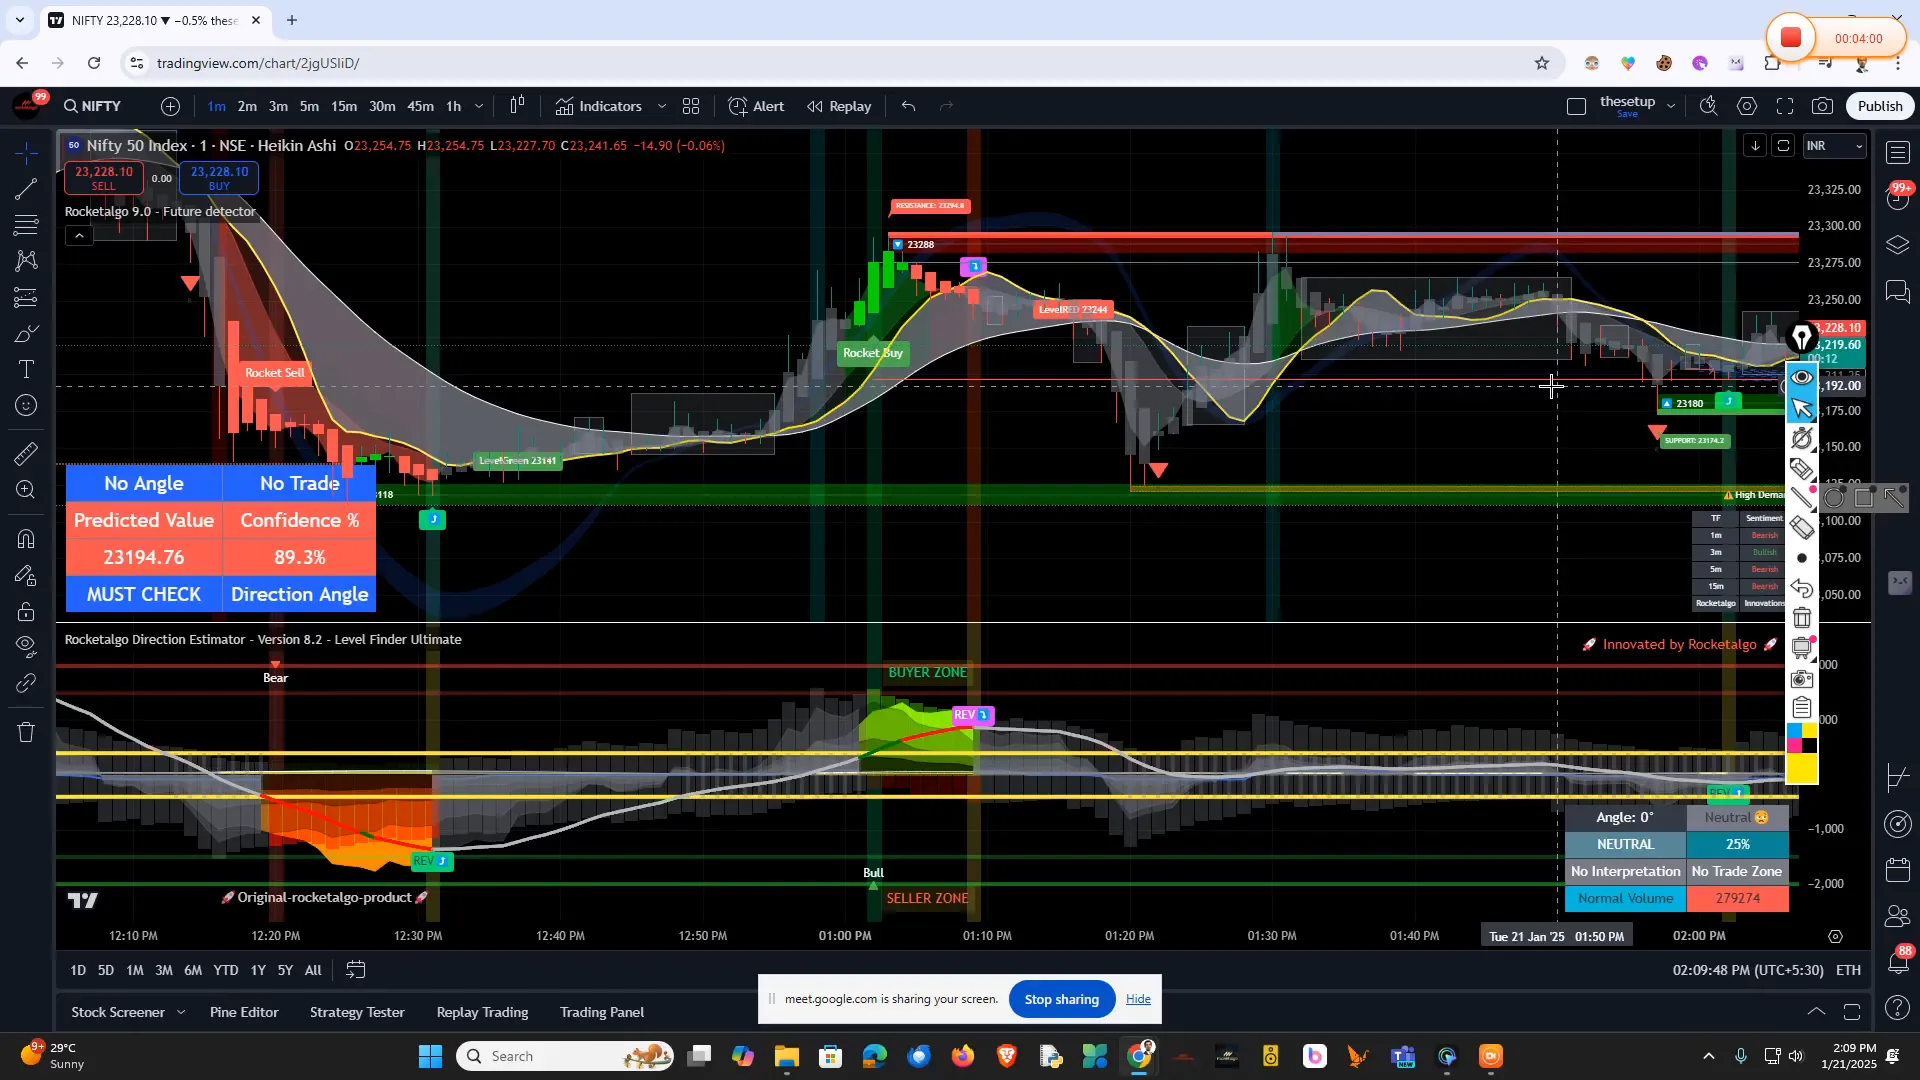Hide the screen sharing banner
Viewport: 1920px width, 1080px height.
[x=1138, y=999]
